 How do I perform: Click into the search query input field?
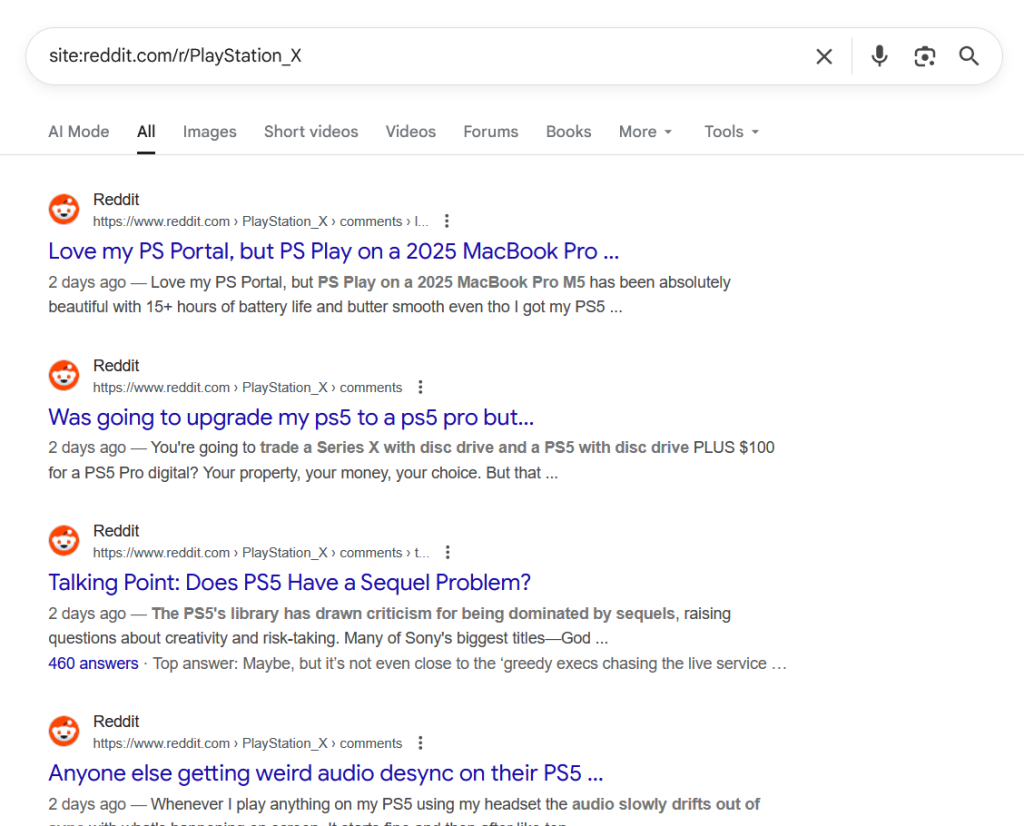pos(400,56)
